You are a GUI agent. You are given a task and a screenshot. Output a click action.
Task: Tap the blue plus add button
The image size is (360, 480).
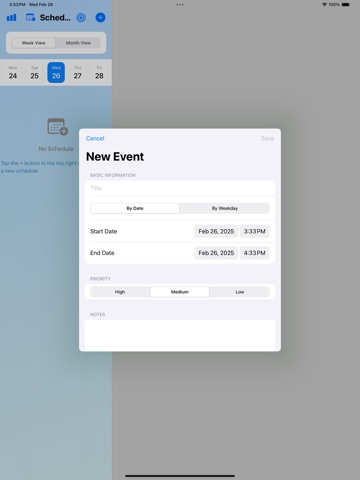tap(100, 18)
